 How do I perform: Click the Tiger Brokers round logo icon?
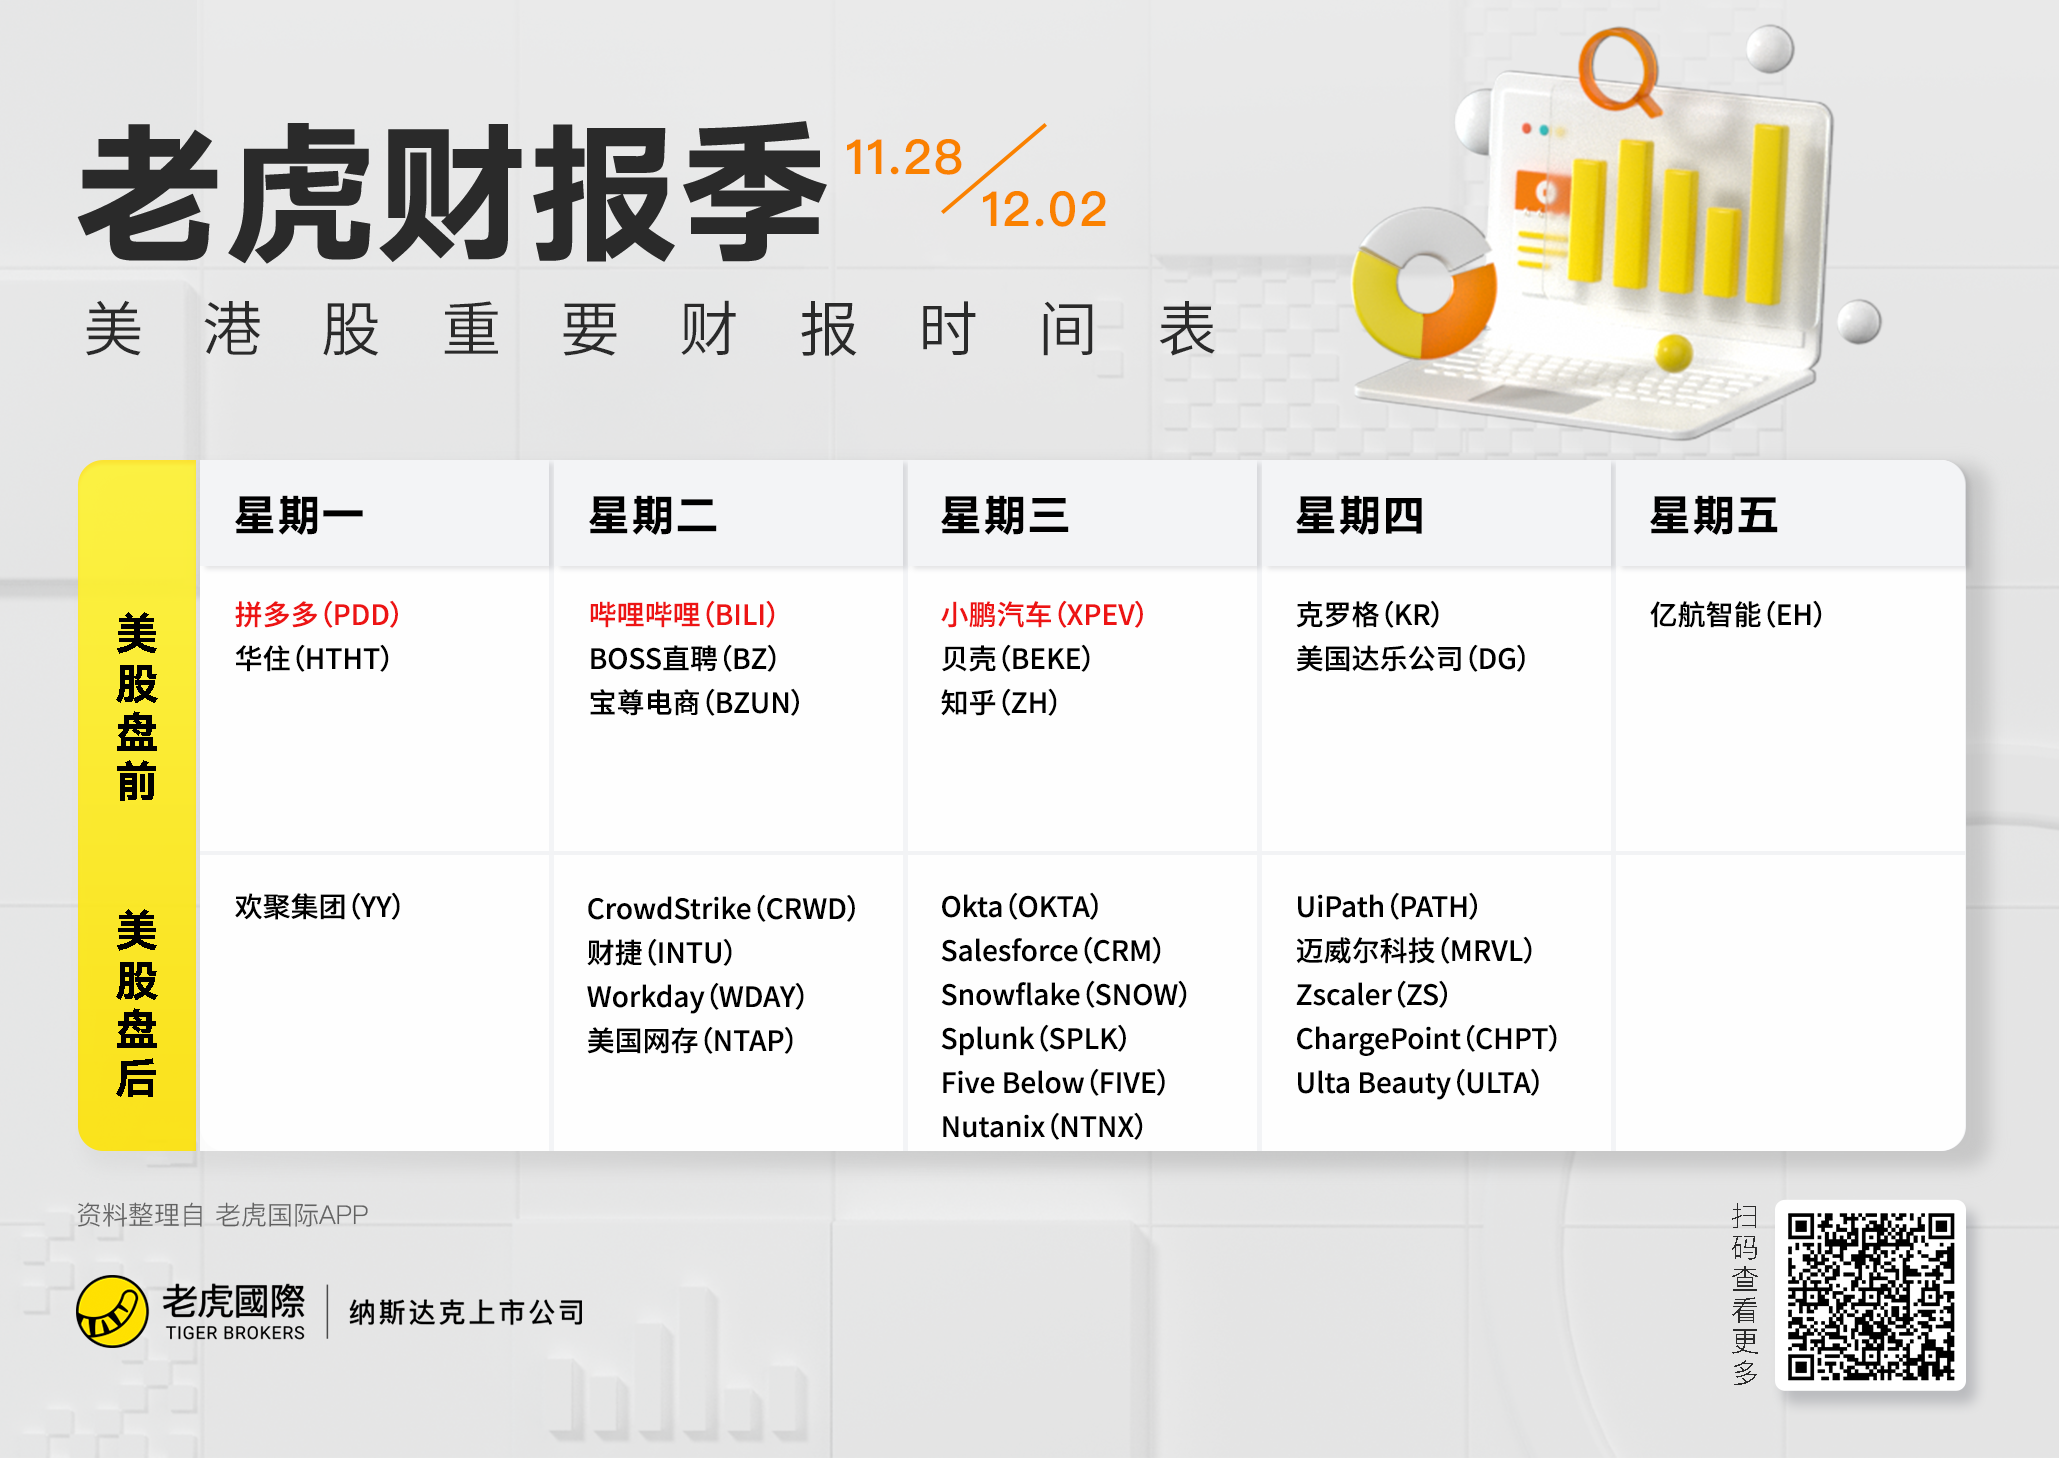(x=112, y=1311)
